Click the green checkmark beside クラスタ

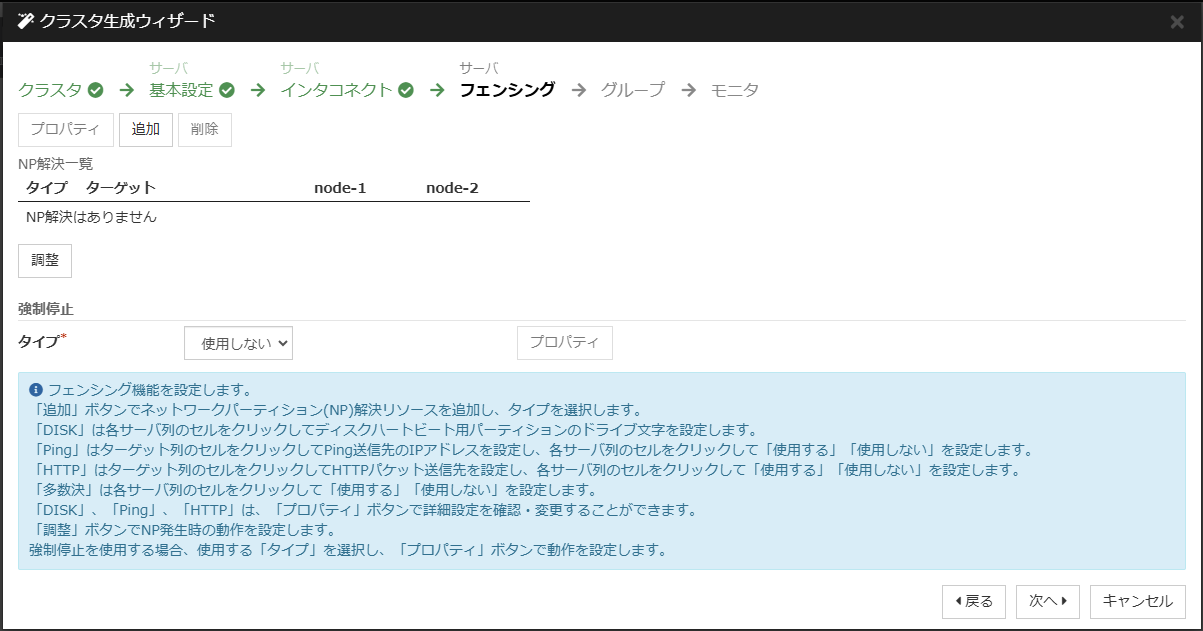pyautogui.click(x=96, y=90)
